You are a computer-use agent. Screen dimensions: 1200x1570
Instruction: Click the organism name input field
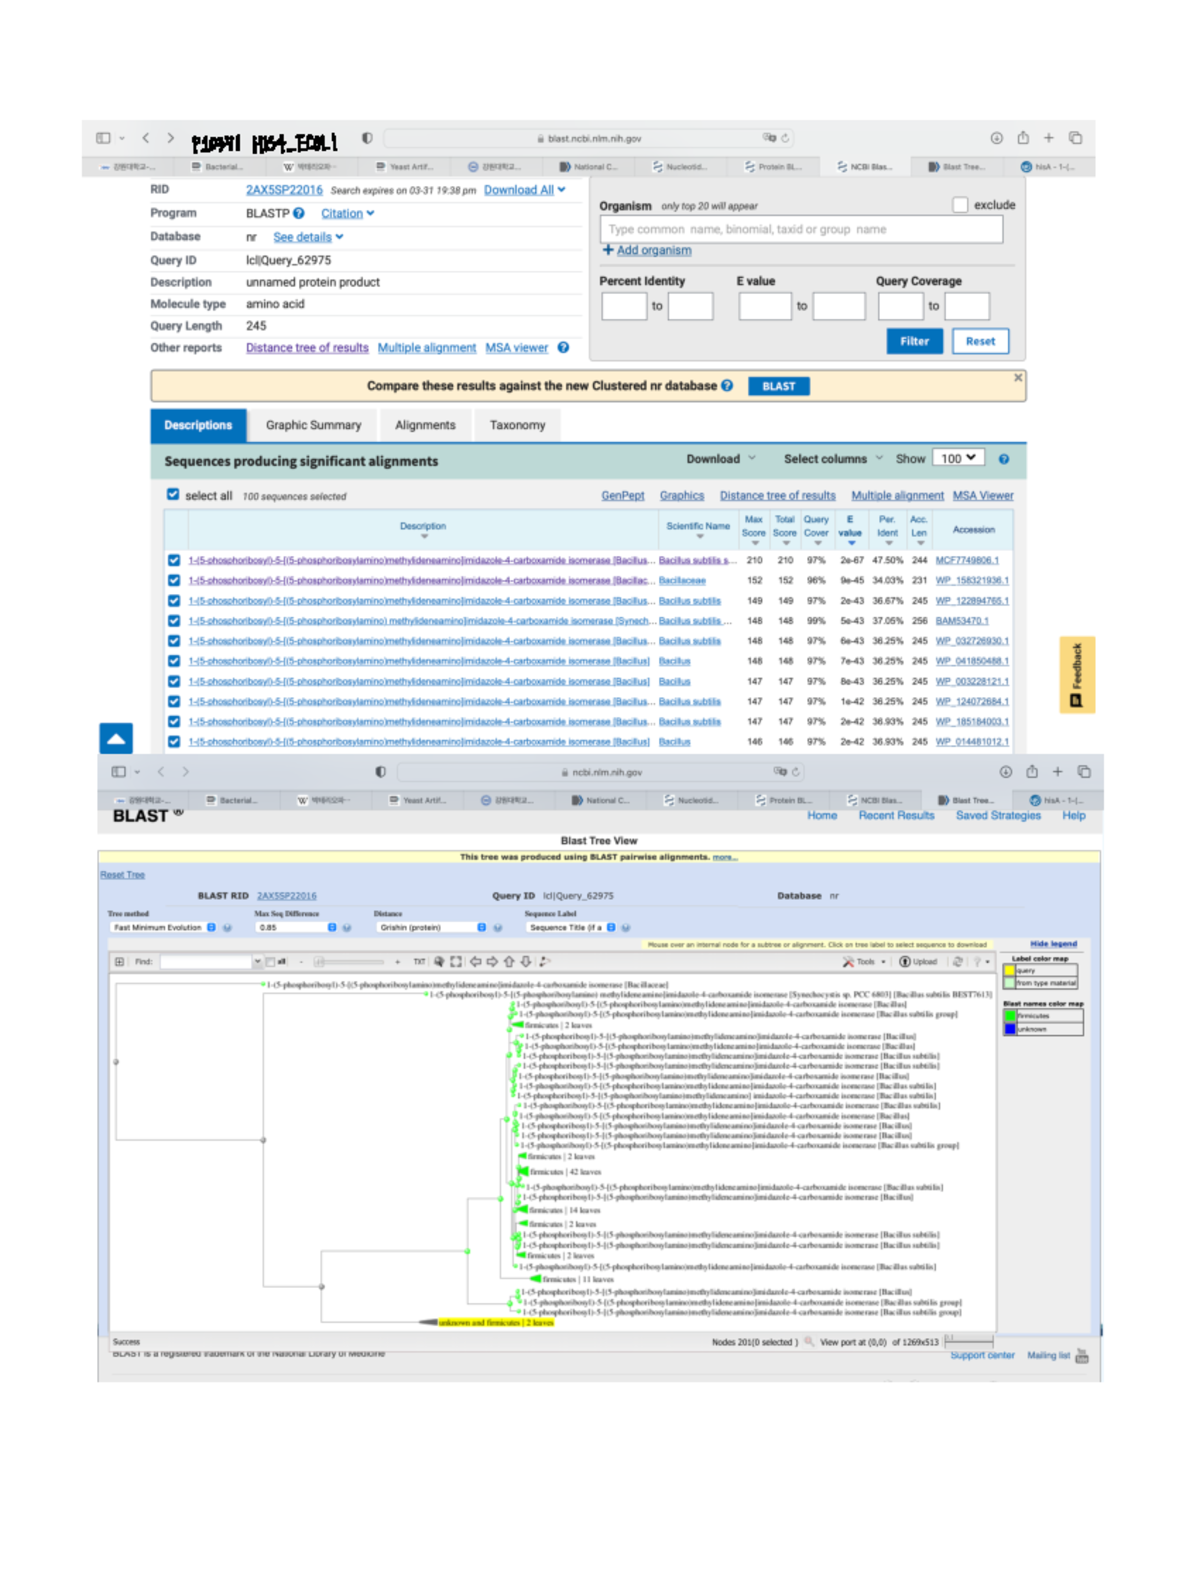(800, 229)
